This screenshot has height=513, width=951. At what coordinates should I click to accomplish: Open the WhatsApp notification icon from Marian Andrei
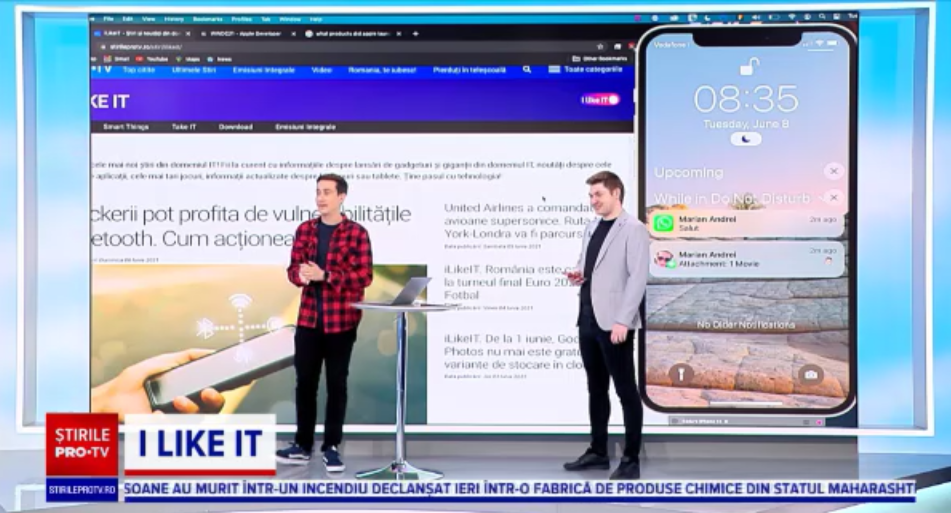click(663, 223)
